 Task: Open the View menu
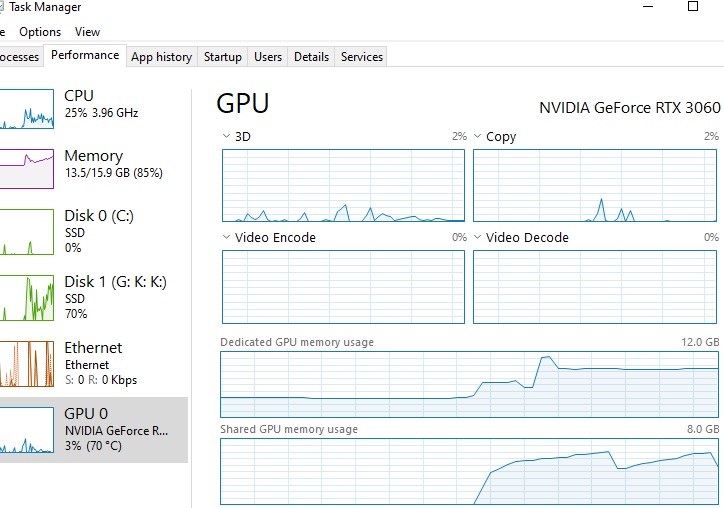tap(87, 32)
